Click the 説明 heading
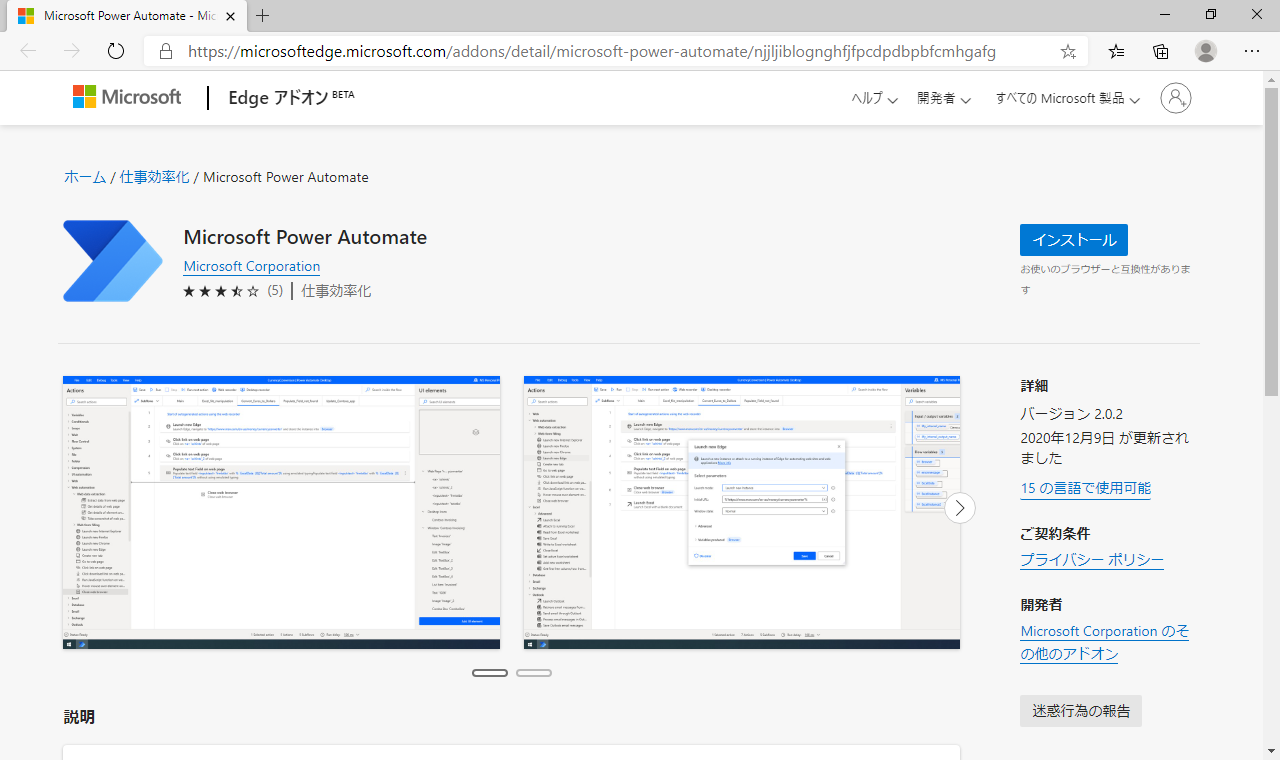This screenshot has width=1280, height=760. [x=79, y=717]
